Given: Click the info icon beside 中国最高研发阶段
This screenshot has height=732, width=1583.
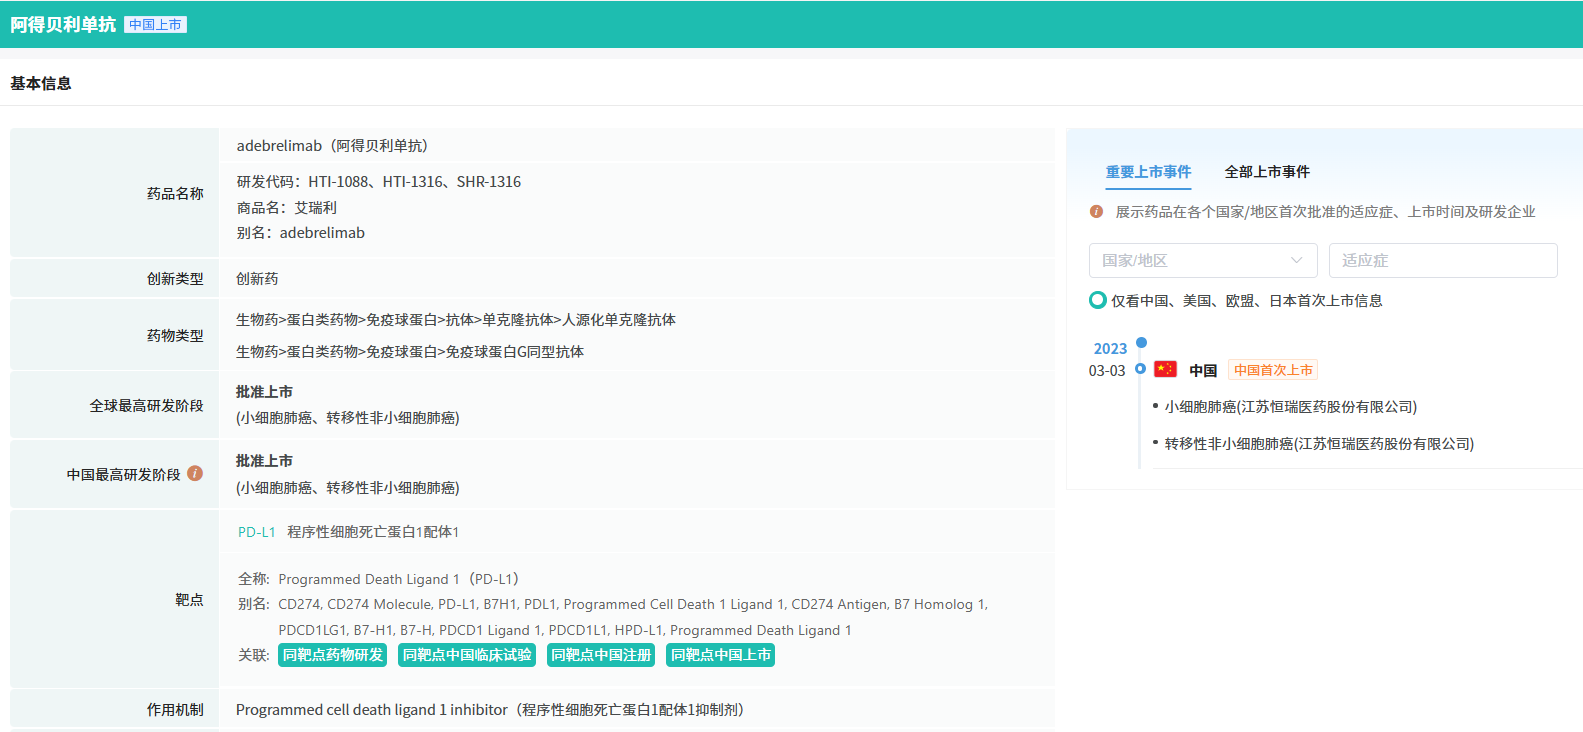Looking at the screenshot, I should [195, 473].
